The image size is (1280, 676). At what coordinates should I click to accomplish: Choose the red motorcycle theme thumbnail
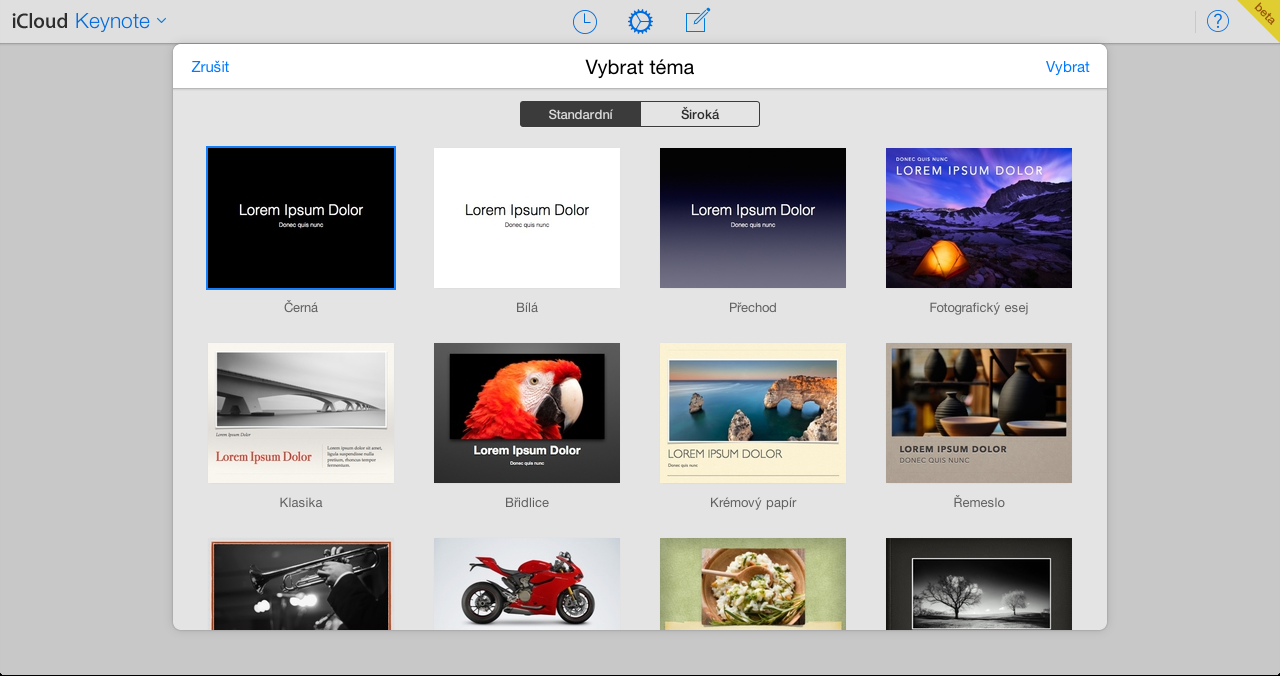coord(527,585)
